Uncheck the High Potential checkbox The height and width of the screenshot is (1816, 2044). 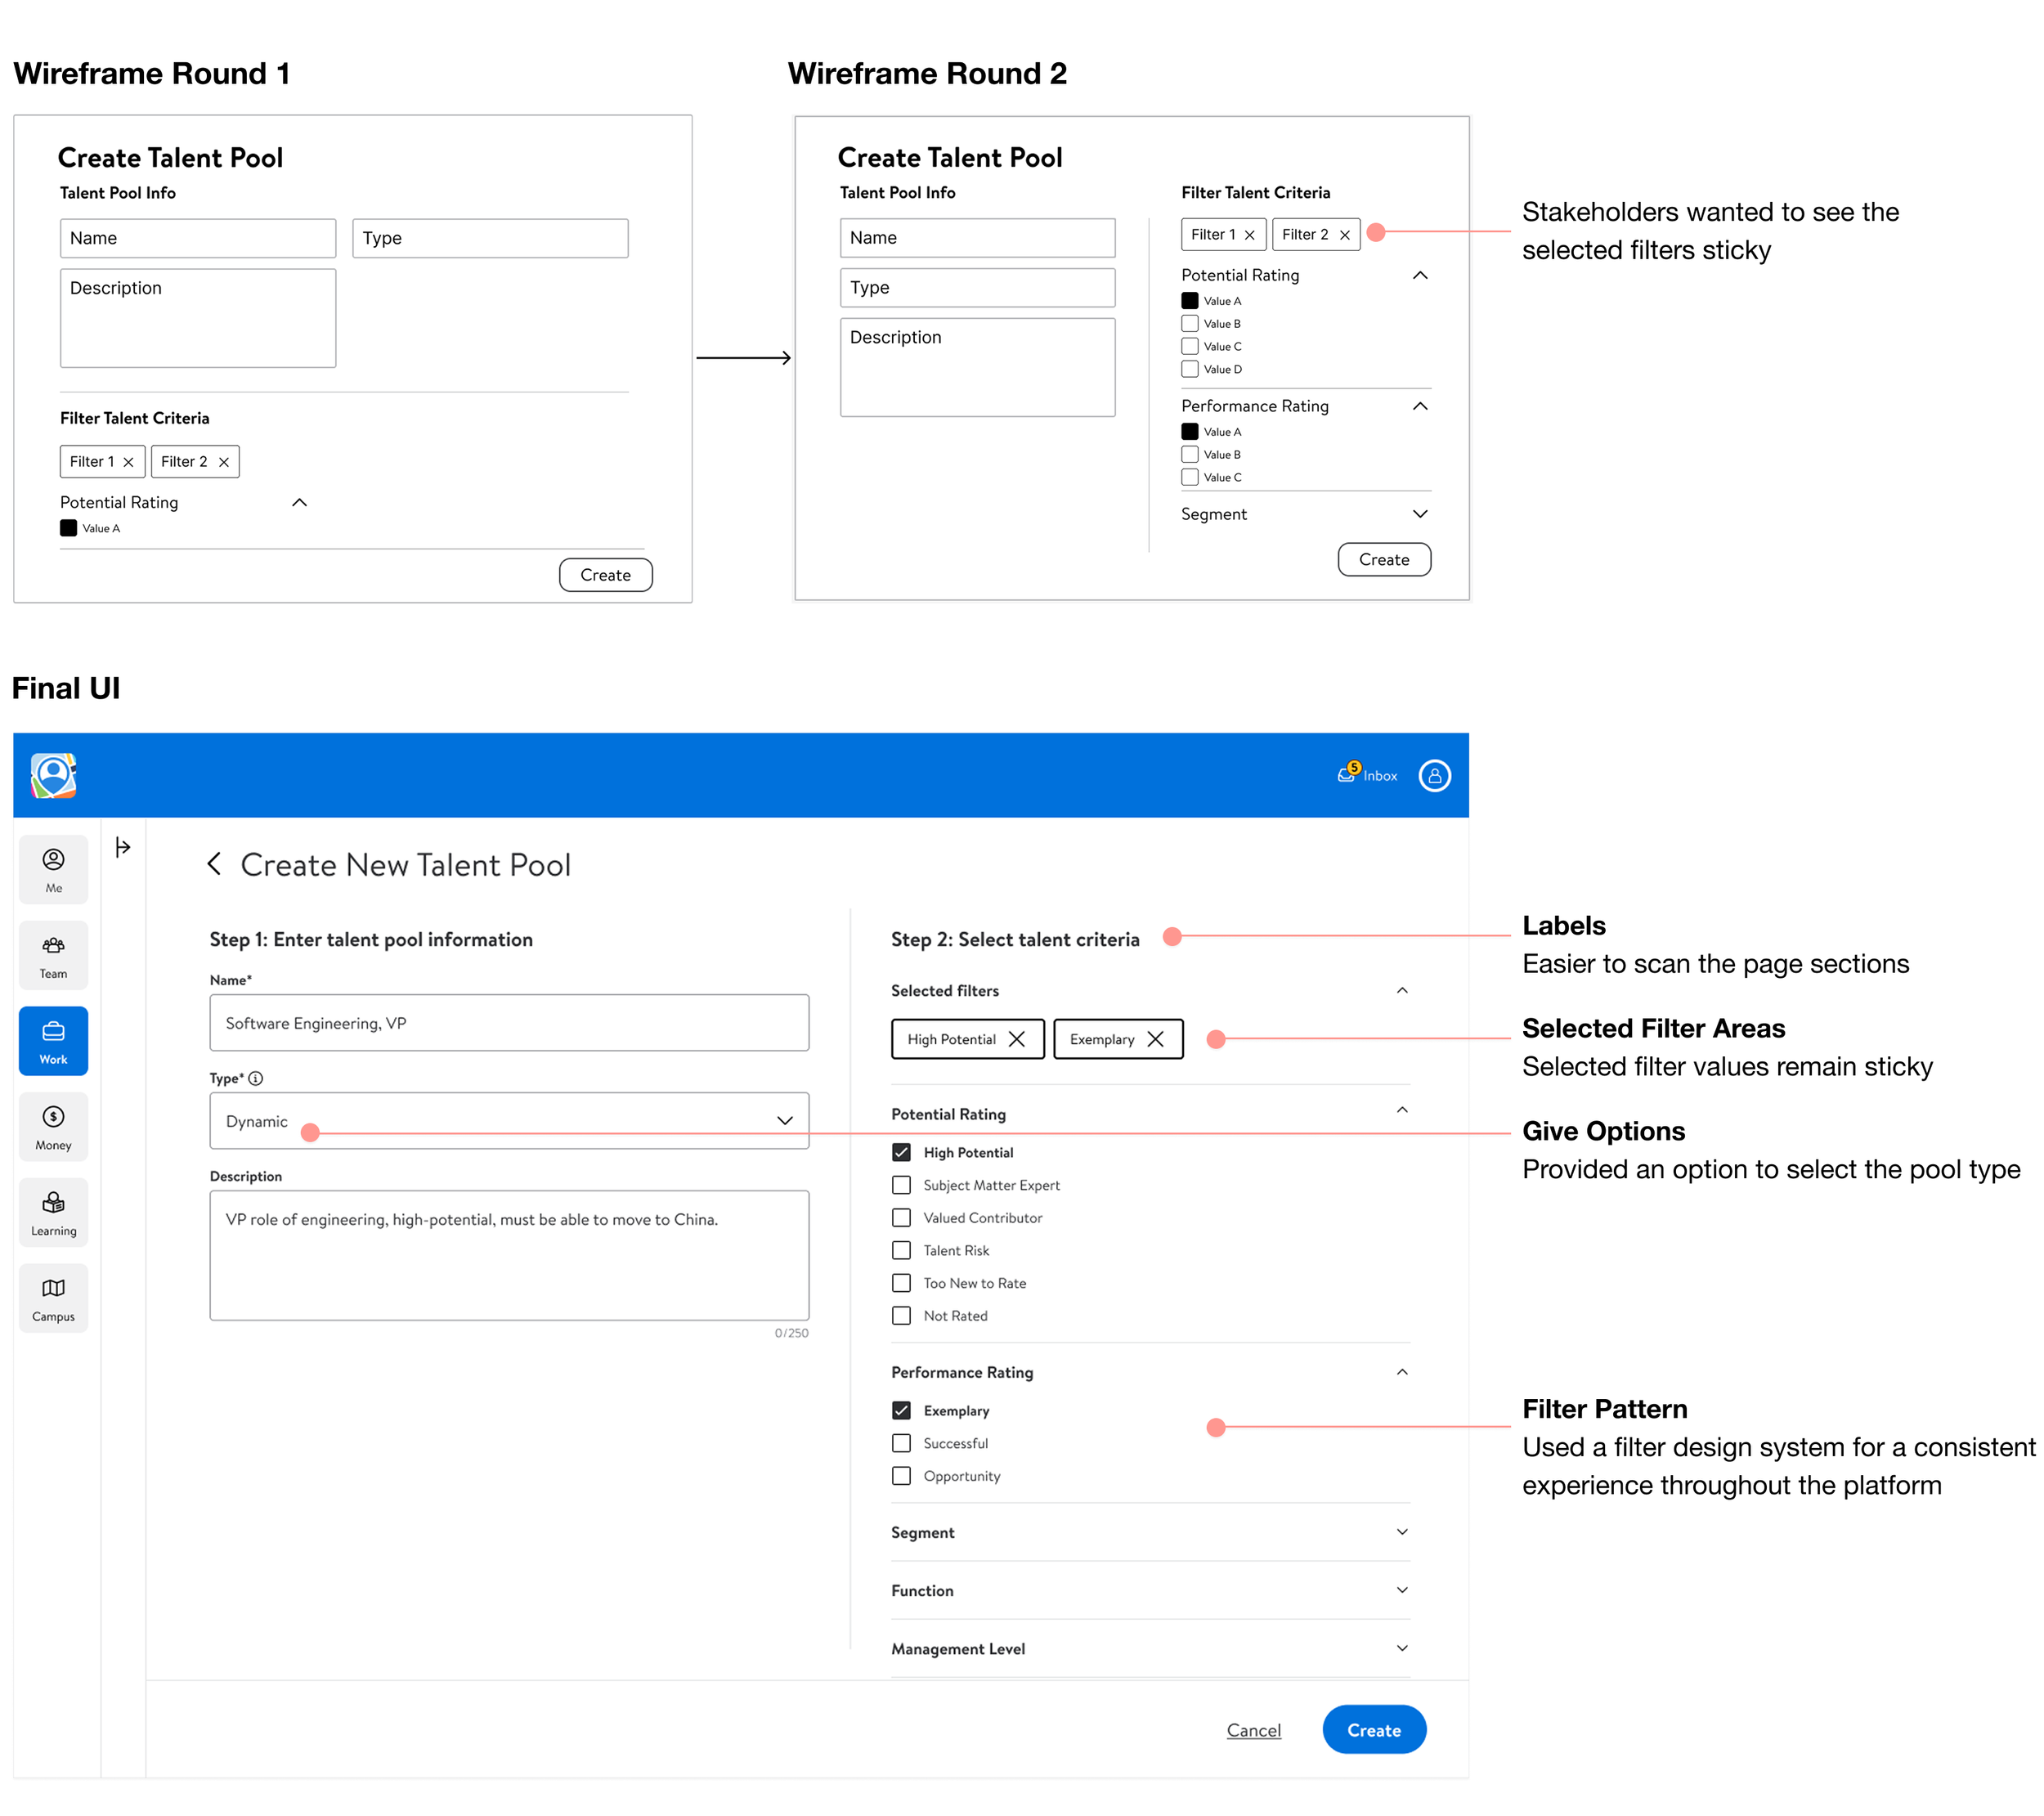[x=901, y=1152]
